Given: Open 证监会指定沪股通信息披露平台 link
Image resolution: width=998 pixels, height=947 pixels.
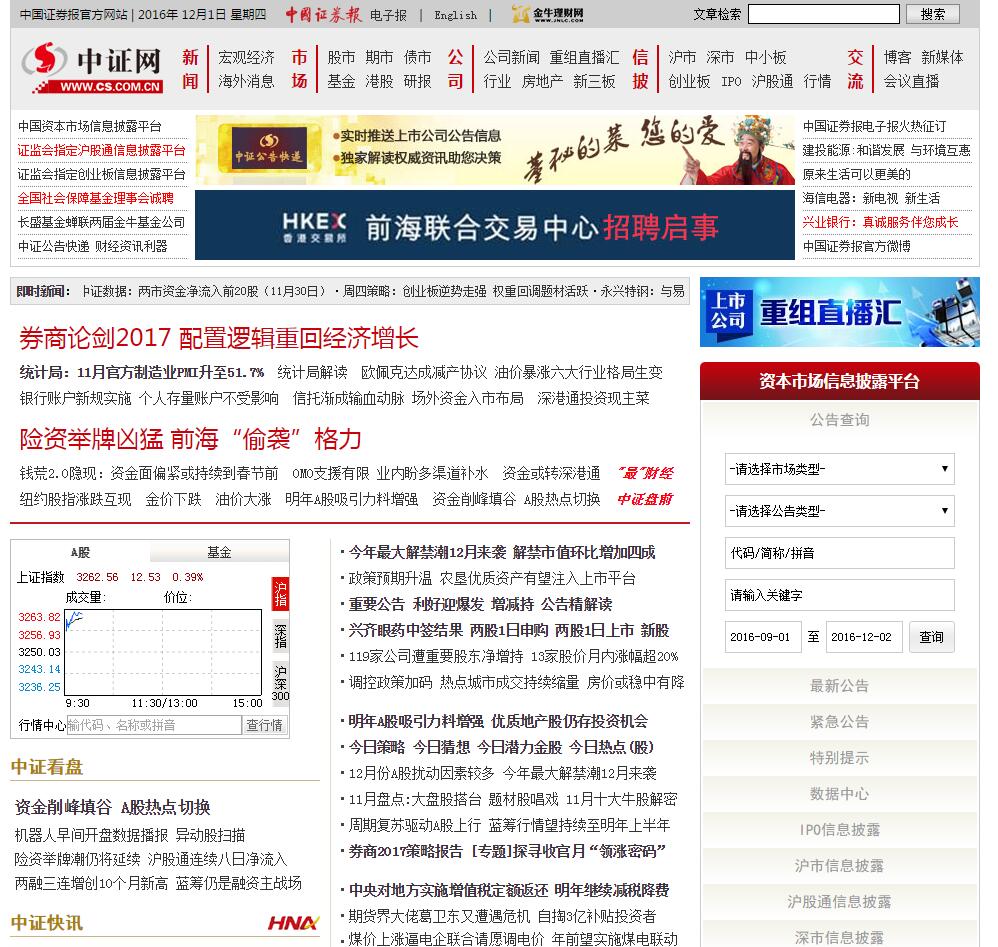Looking at the screenshot, I should pos(102,151).
